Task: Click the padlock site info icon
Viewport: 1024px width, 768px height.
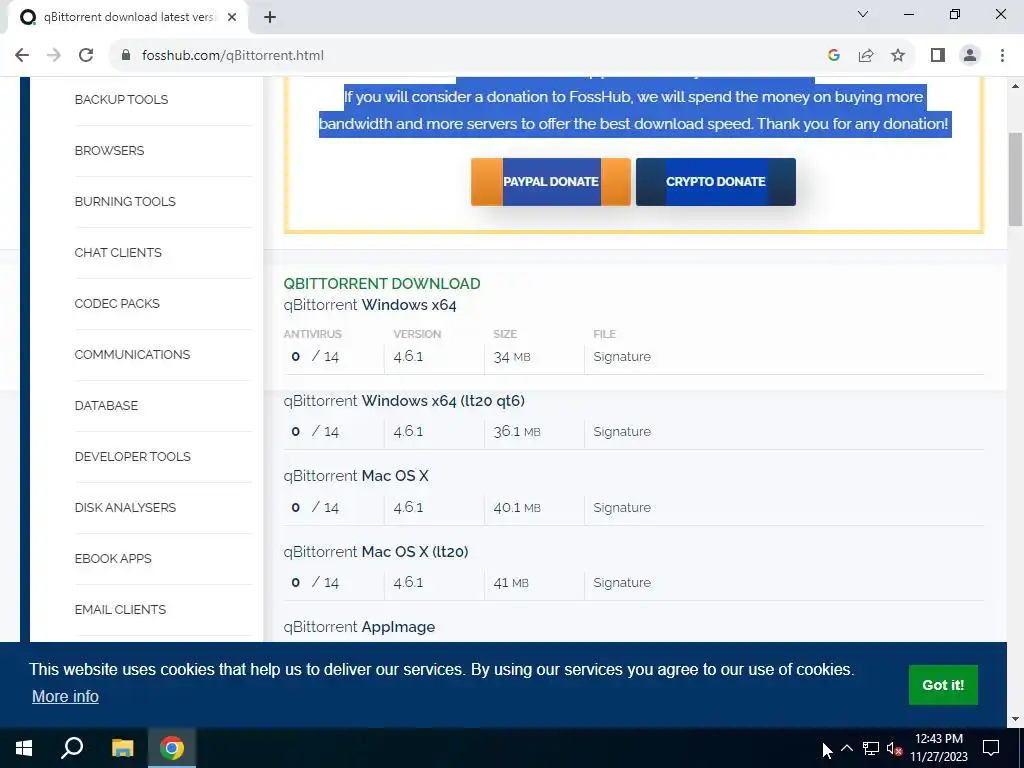Action: point(126,56)
